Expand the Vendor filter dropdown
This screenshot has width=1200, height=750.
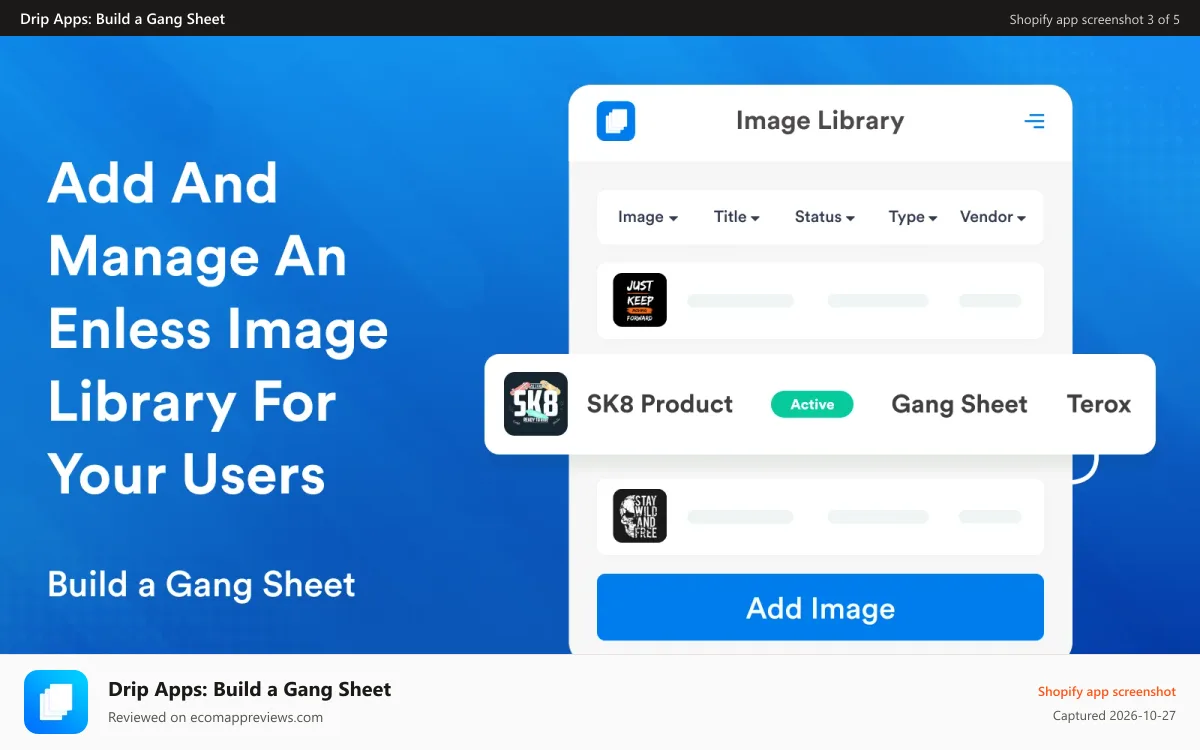[993, 217]
